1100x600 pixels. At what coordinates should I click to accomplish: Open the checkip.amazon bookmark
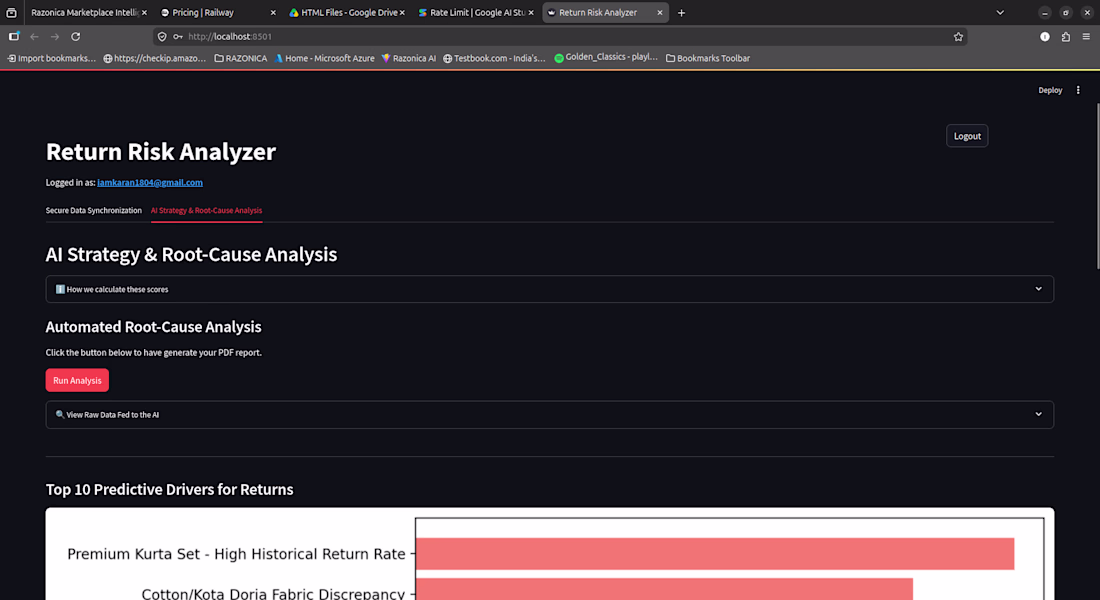[154, 58]
